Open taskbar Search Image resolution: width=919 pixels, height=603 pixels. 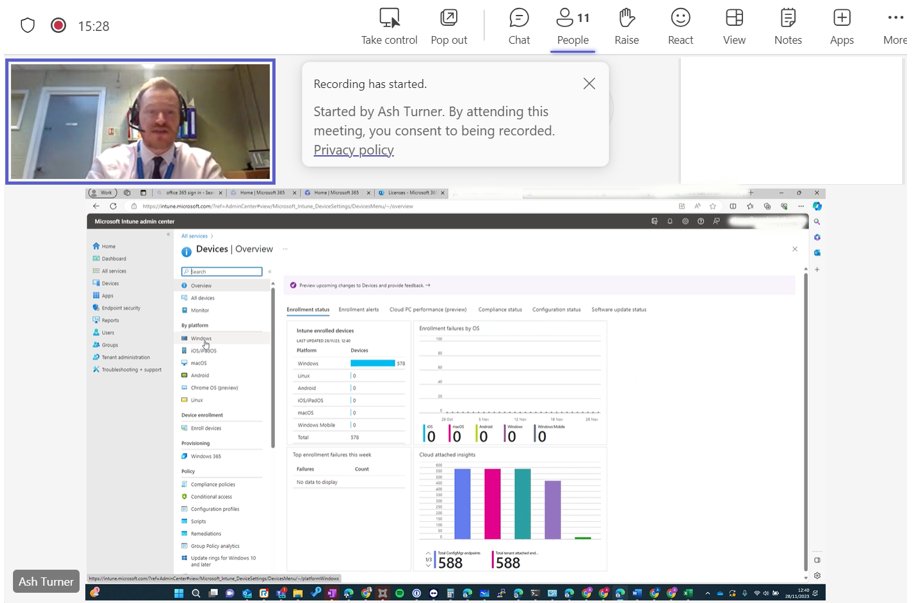tap(196, 593)
